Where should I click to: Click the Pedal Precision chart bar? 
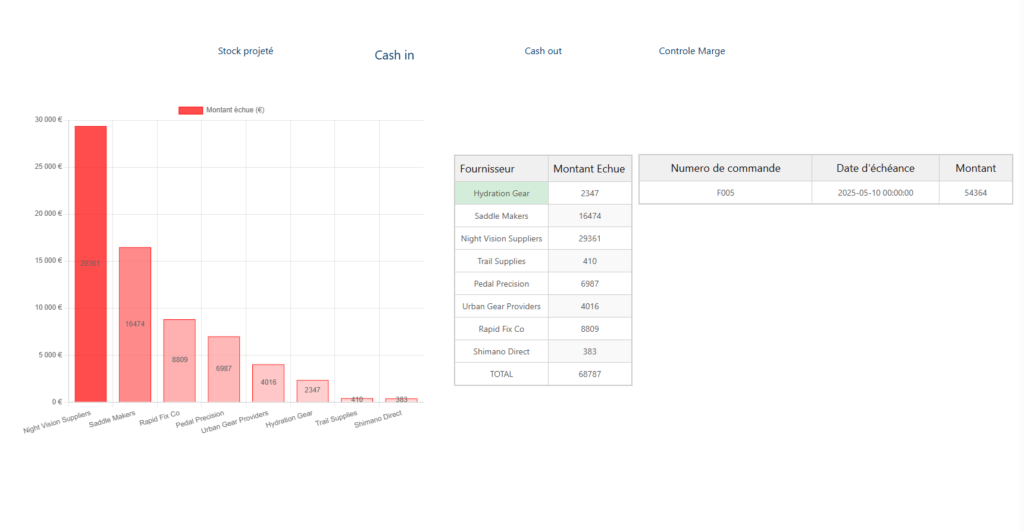(x=224, y=369)
